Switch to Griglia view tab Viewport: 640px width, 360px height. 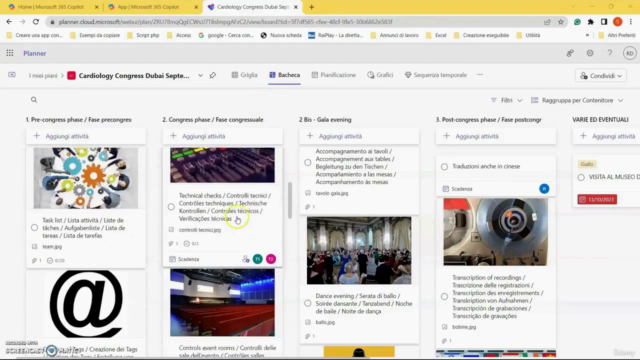pos(244,75)
